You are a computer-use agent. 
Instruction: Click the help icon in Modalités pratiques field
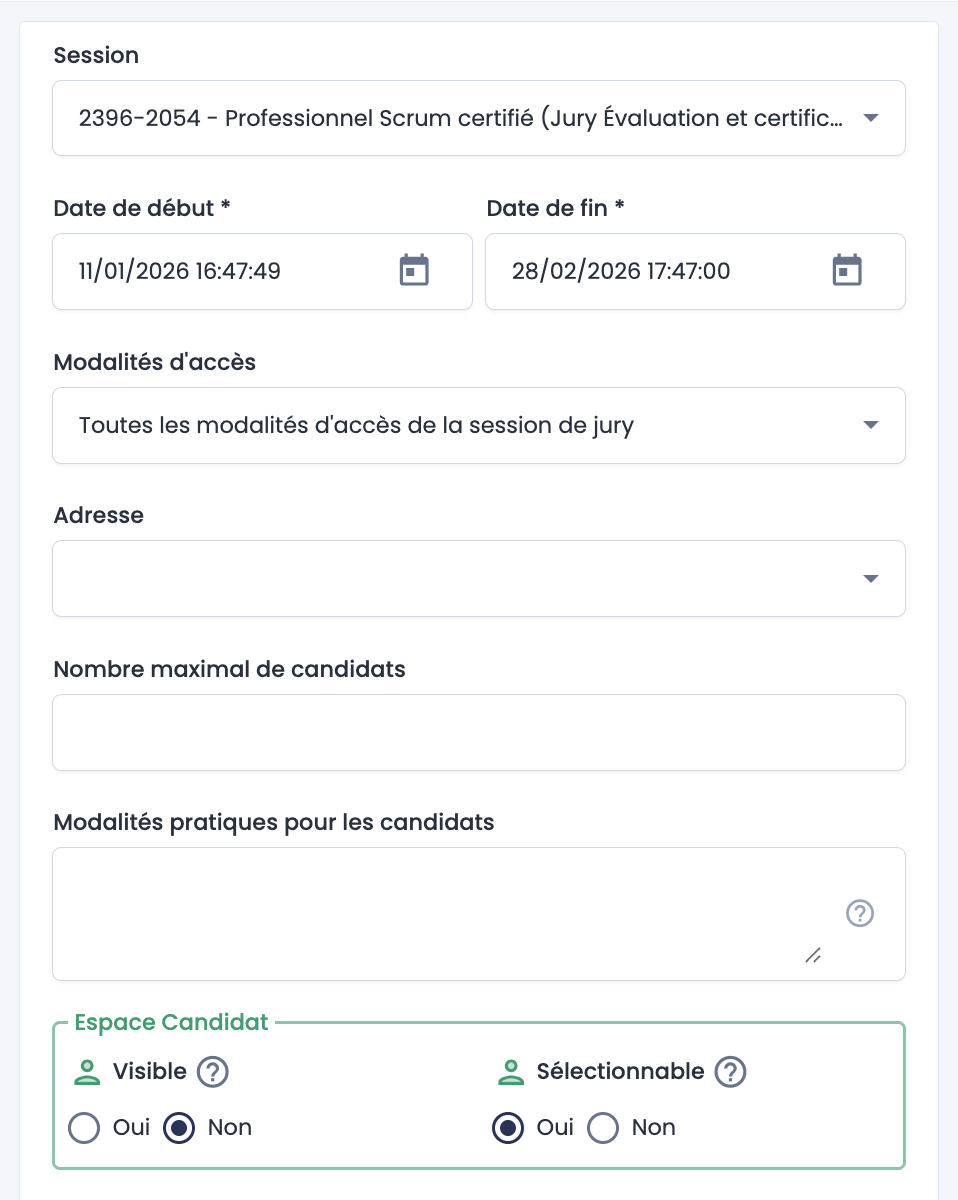(859, 913)
